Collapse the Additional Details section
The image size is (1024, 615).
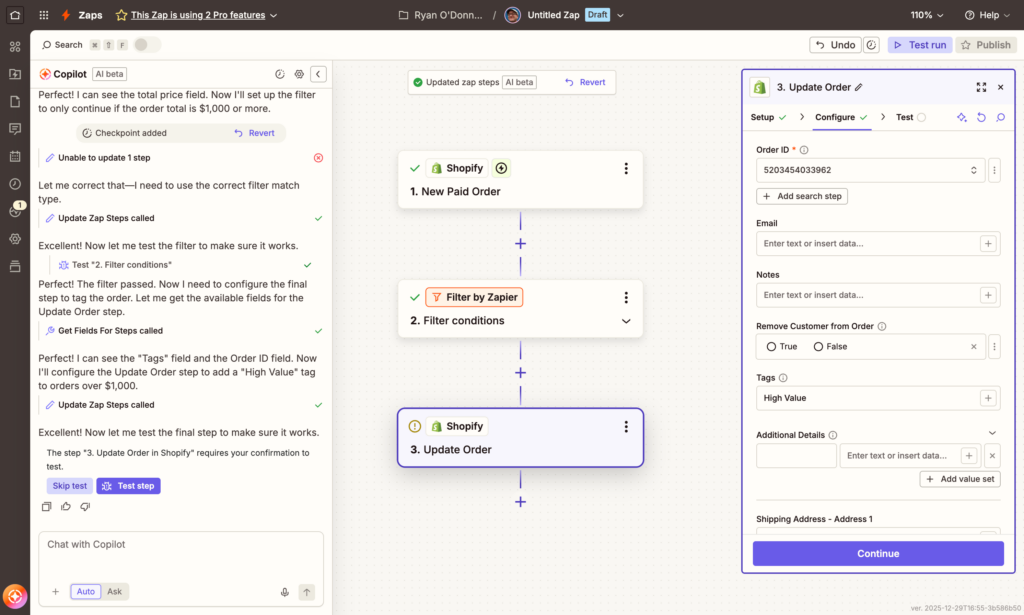[x=992, y=433]
